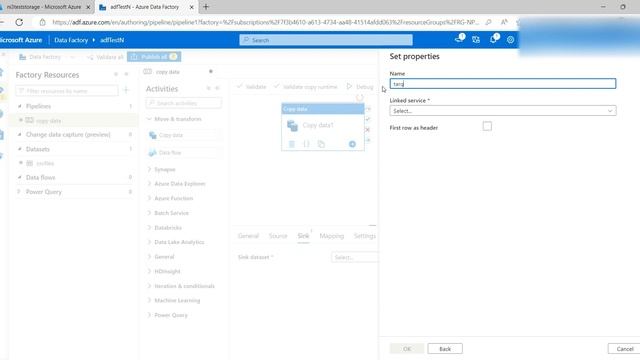
Task: Open the Sink dataset Select dropdown
Action: 355,257
